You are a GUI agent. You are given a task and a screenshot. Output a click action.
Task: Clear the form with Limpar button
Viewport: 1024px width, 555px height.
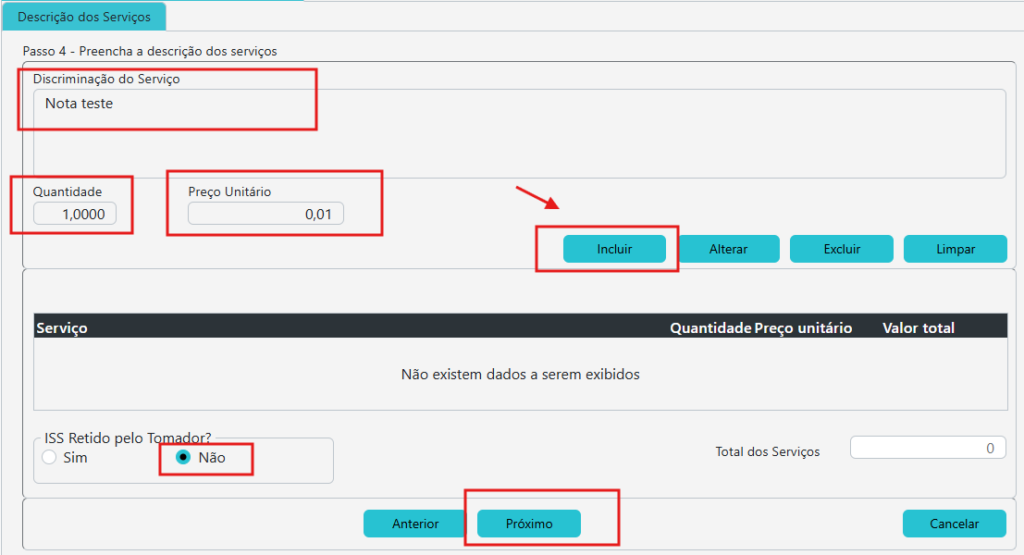tap(955, 249)
